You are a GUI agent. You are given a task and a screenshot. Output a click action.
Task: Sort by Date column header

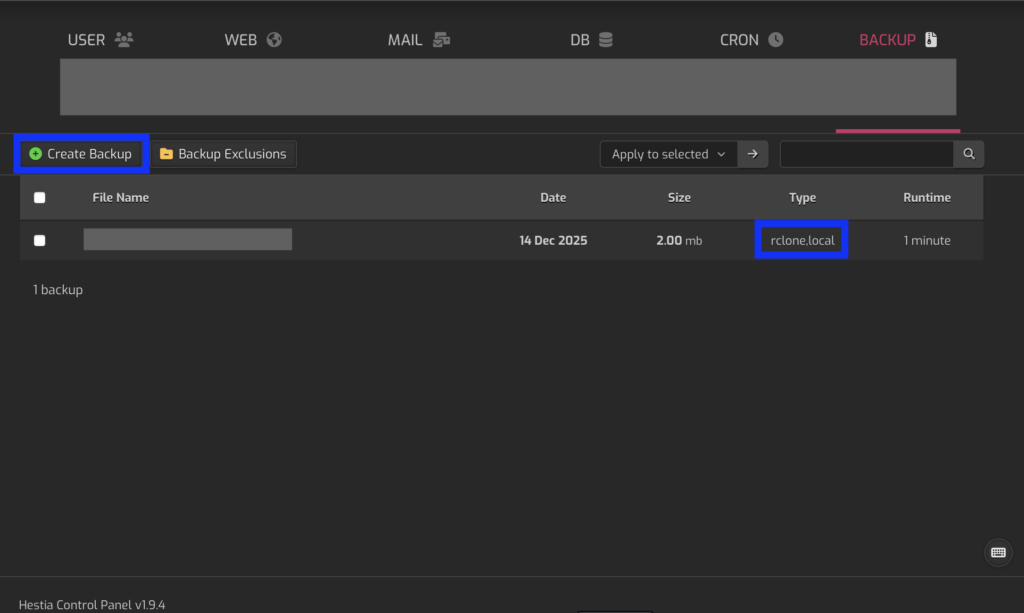pyautogui.click(x=553, y=198)
